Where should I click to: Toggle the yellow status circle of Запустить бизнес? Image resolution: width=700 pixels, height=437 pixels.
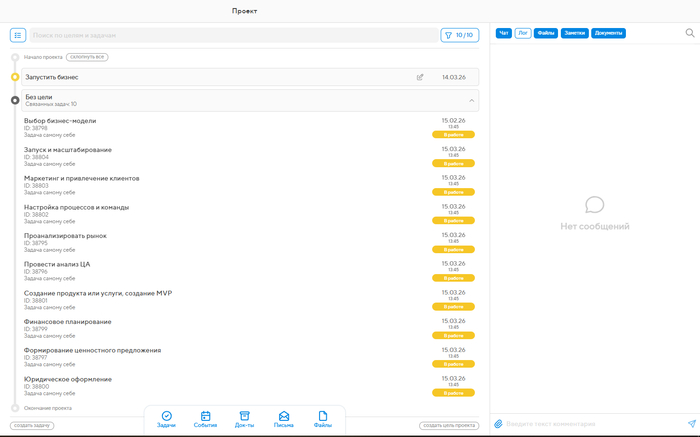click(x=15, y=77)
